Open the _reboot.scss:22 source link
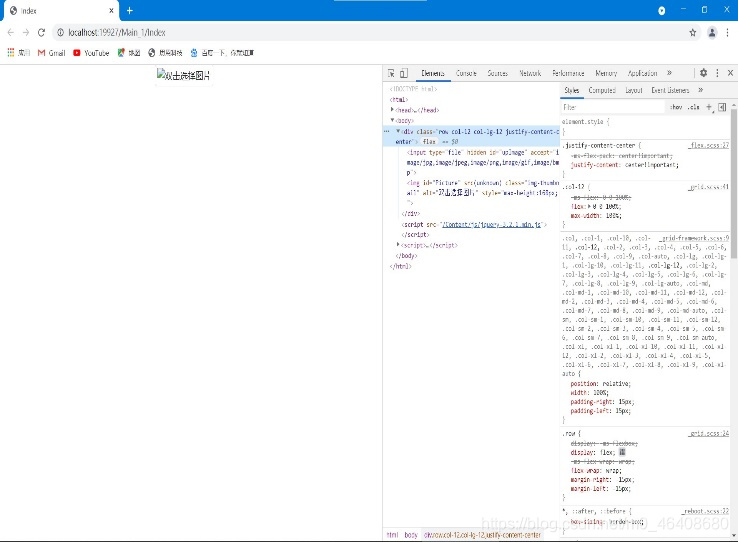This screenshot has width=738, height=542. [x=705, y=511]
